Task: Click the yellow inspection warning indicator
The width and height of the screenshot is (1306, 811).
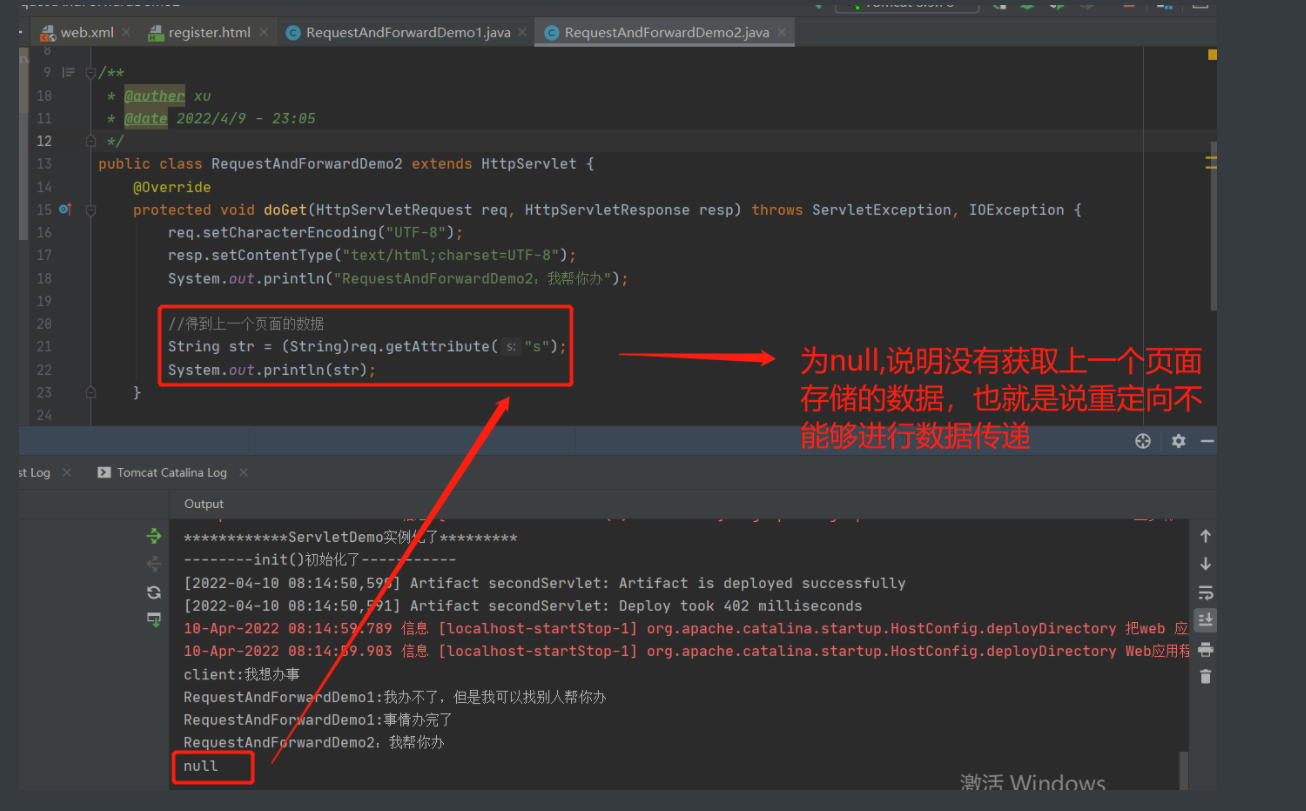Action: pyautogui.click(x=1212, y=56)
